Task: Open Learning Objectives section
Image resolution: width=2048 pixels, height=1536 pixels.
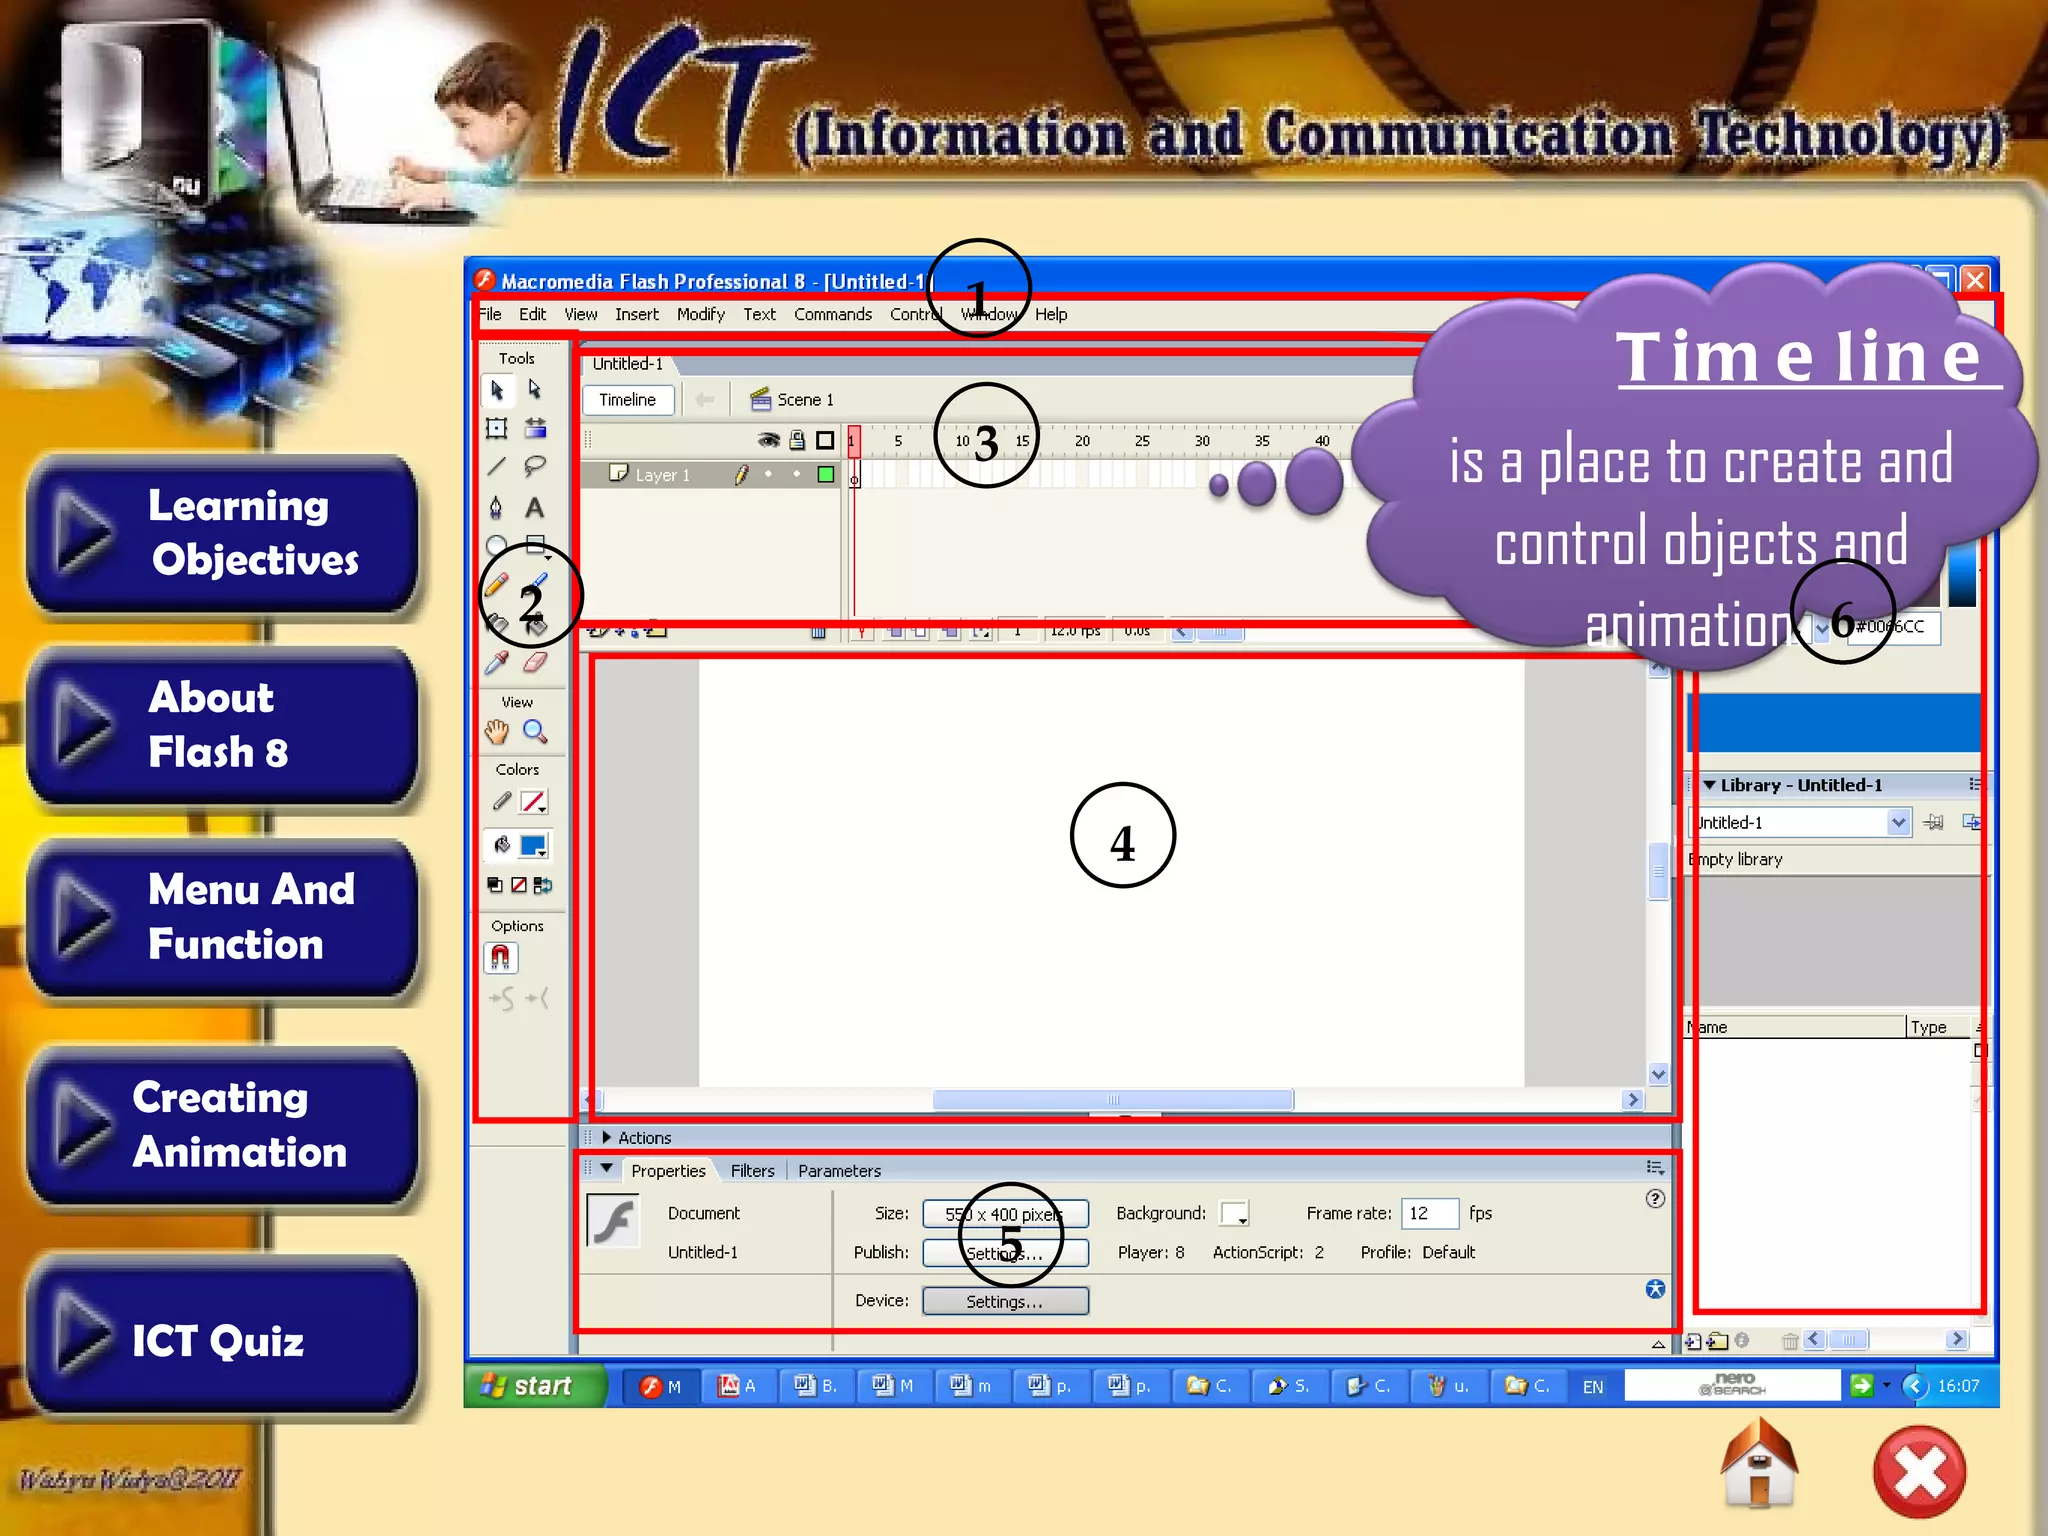Action: [223, 534]
